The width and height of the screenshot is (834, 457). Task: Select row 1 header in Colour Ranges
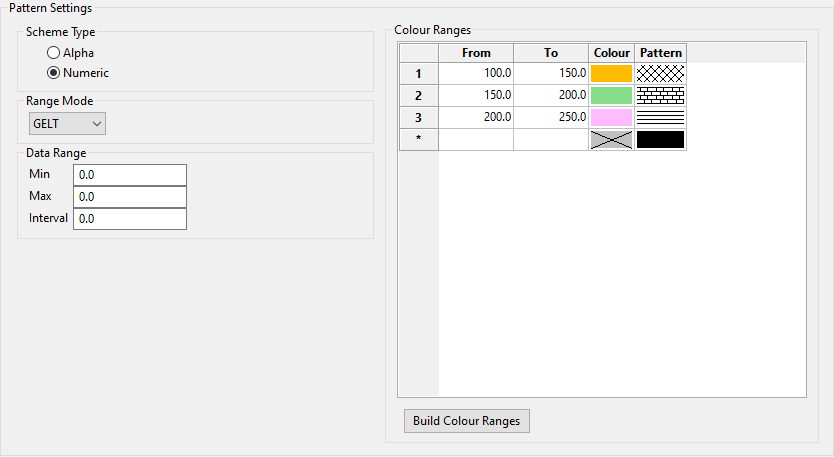(x=418, y=73)
